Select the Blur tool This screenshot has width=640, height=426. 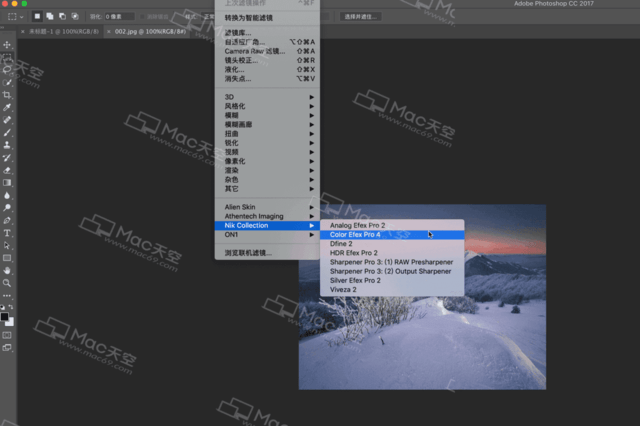7,195
